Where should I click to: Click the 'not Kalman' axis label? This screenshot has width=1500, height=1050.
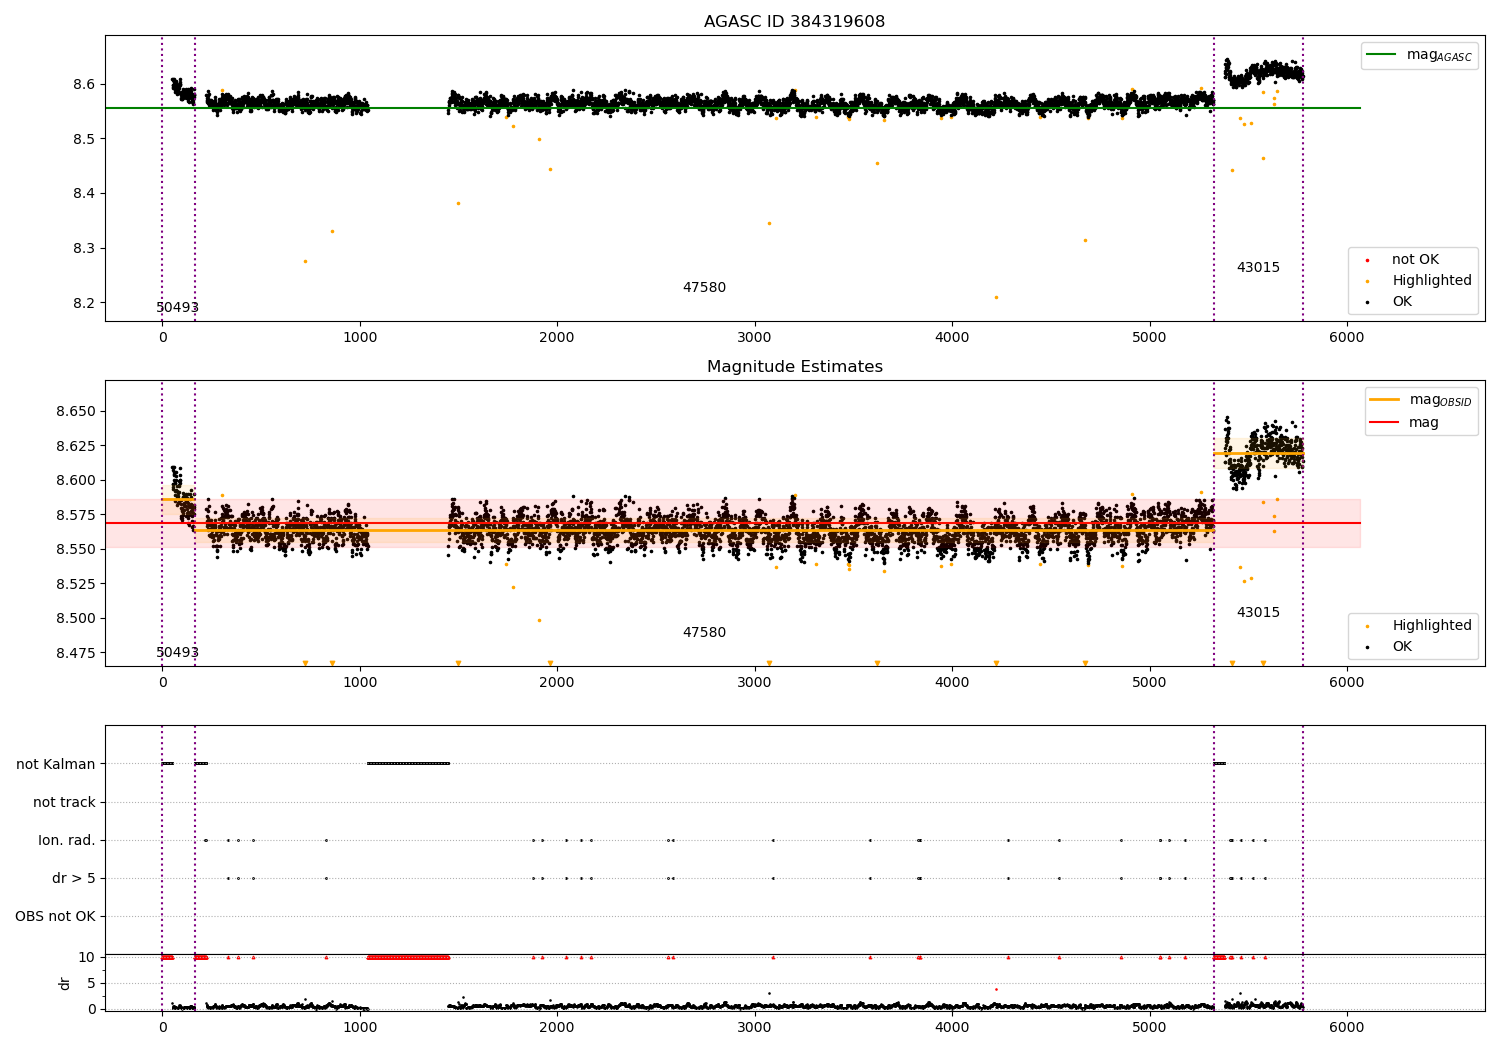[x=56, y=764]
